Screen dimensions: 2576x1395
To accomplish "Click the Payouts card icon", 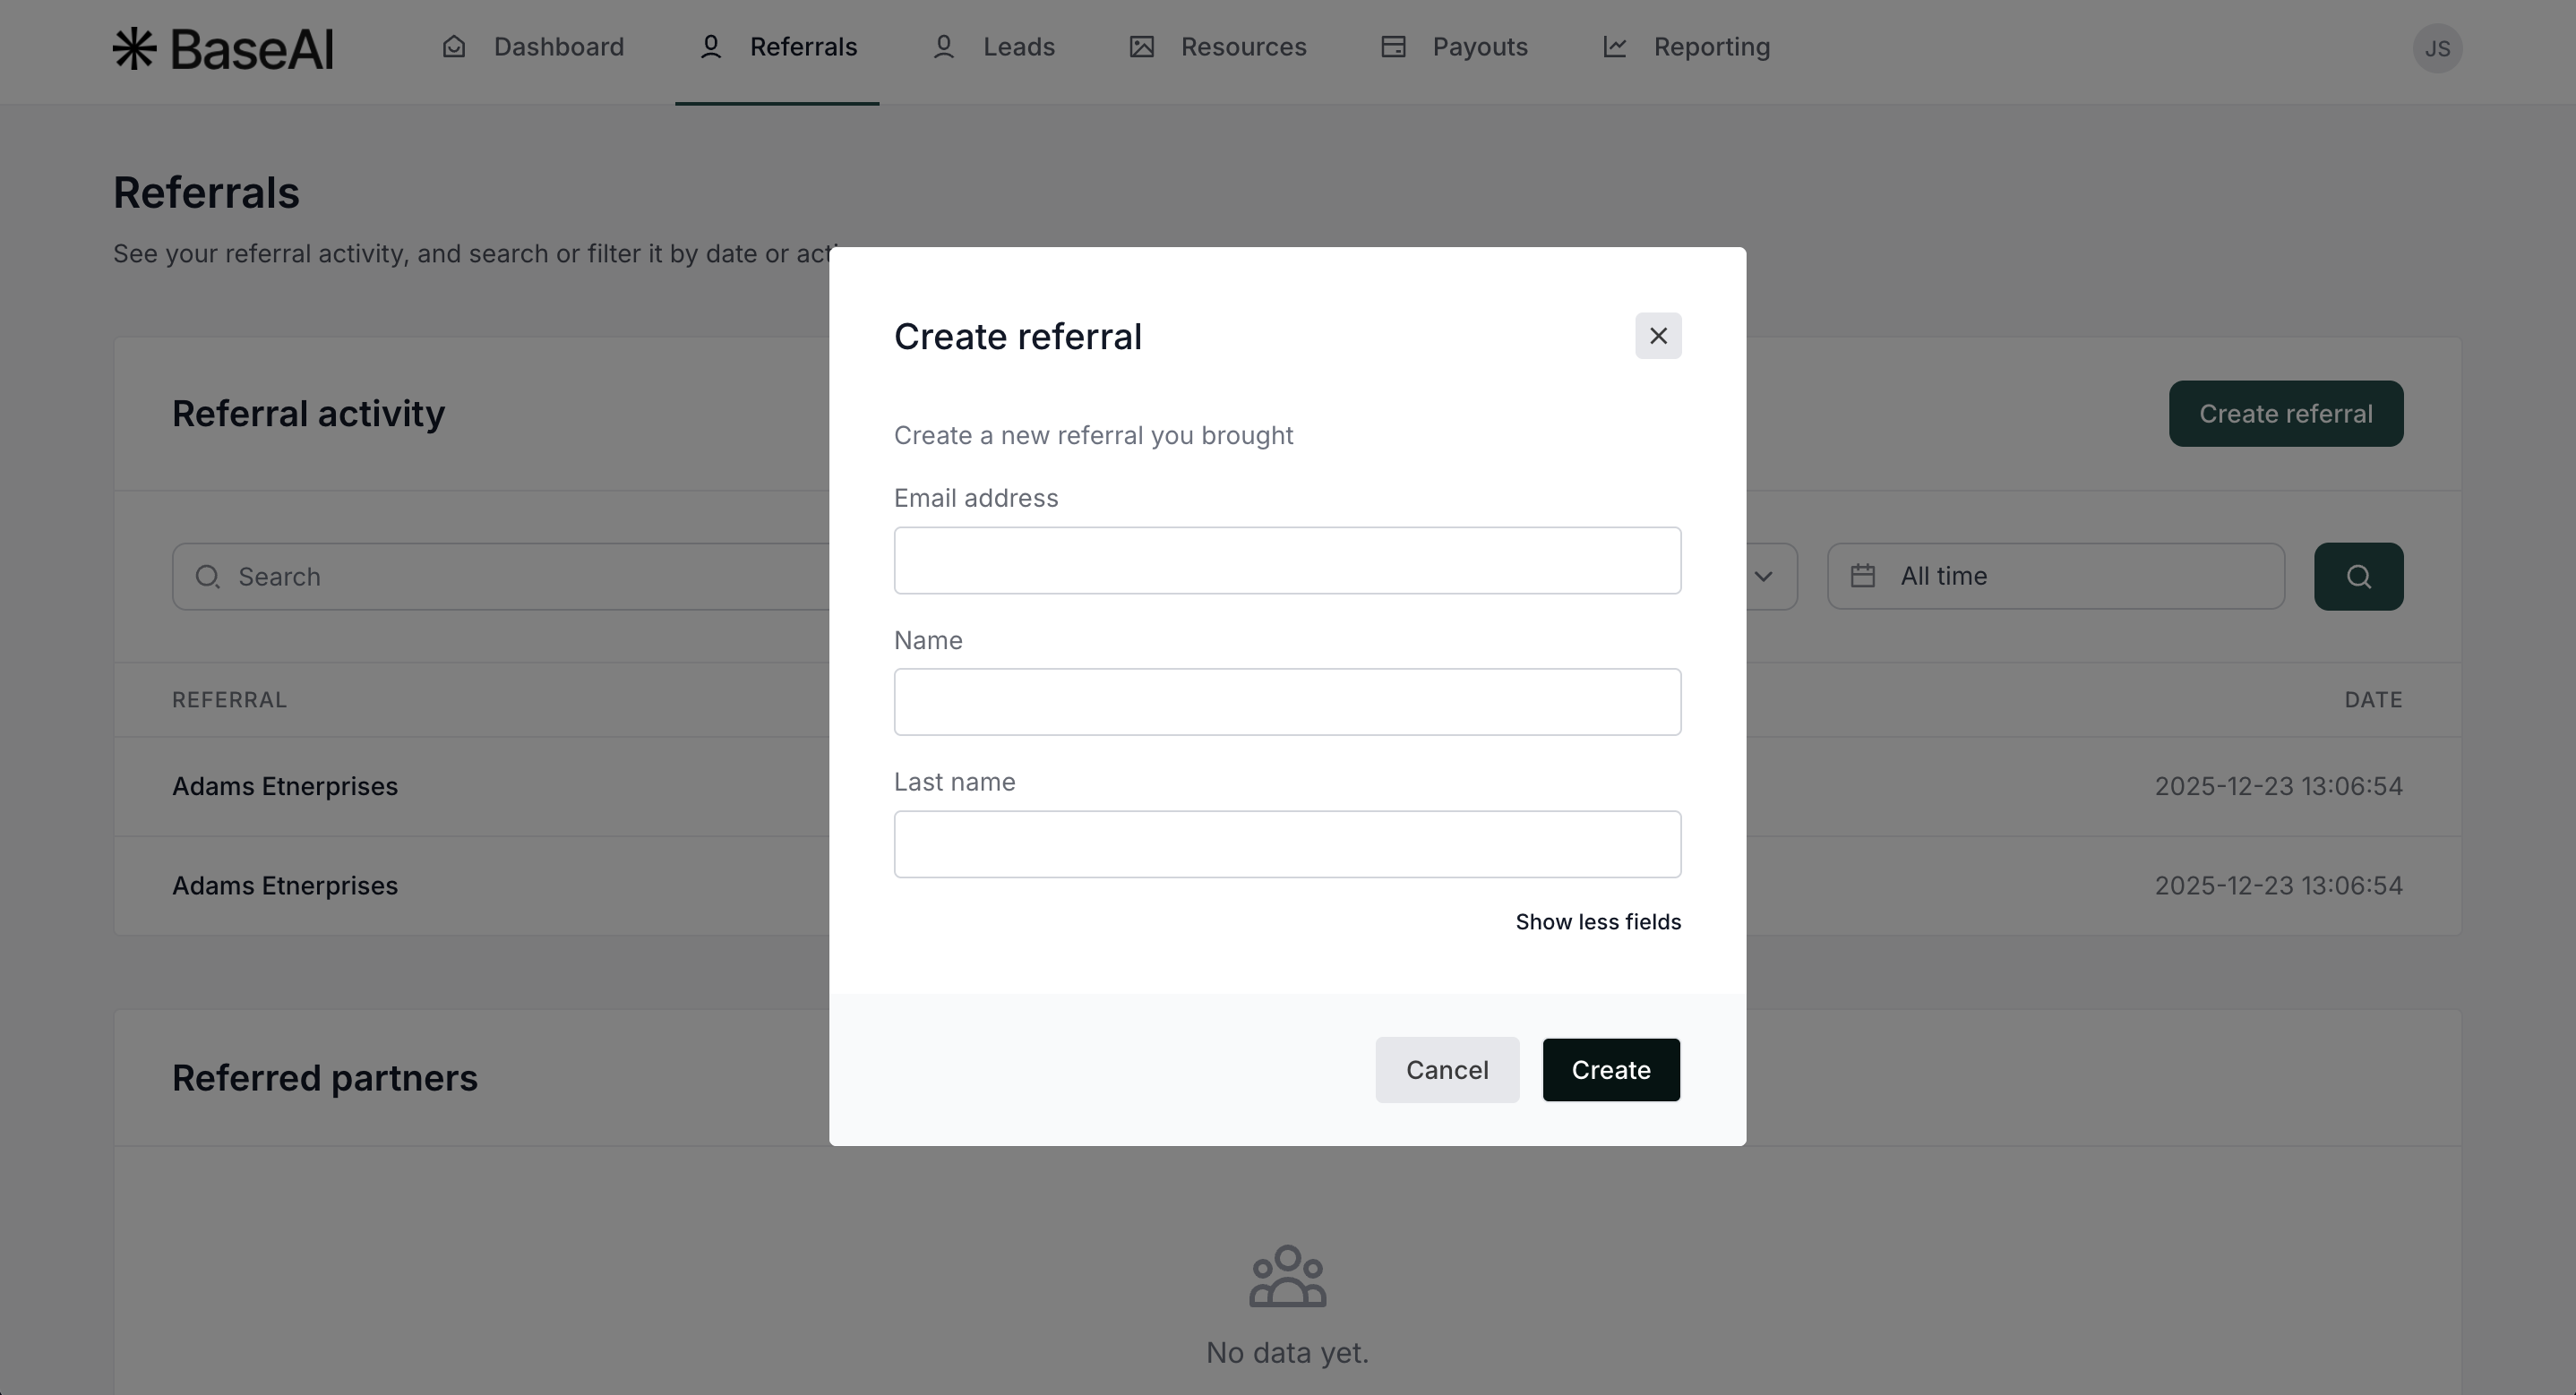I will tap(1393, 47).
